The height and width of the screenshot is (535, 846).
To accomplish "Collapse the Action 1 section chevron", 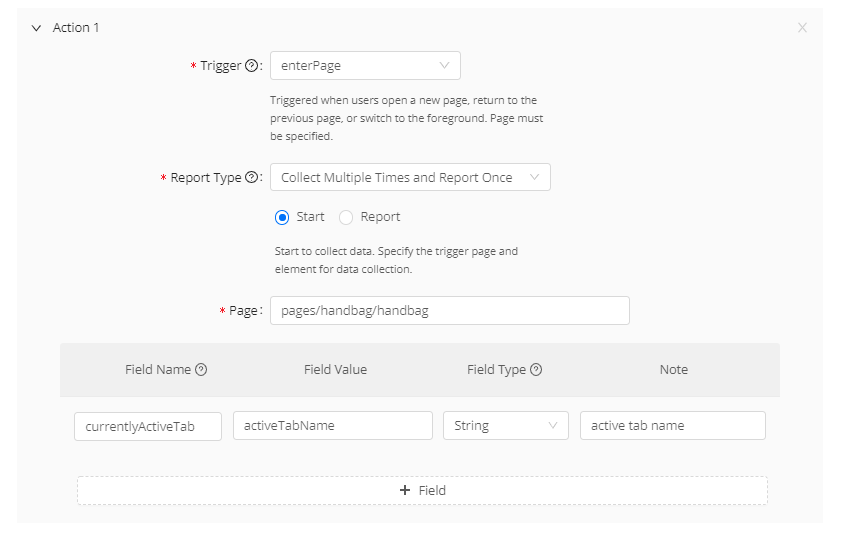I will [x=36, y=28].
